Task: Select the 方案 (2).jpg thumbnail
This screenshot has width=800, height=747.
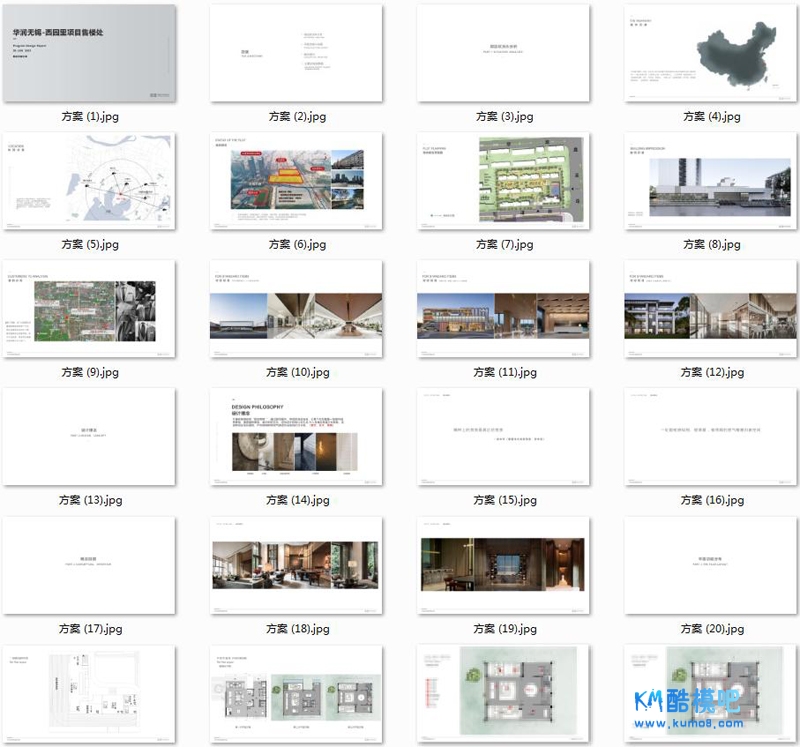Action: [296, 53]
